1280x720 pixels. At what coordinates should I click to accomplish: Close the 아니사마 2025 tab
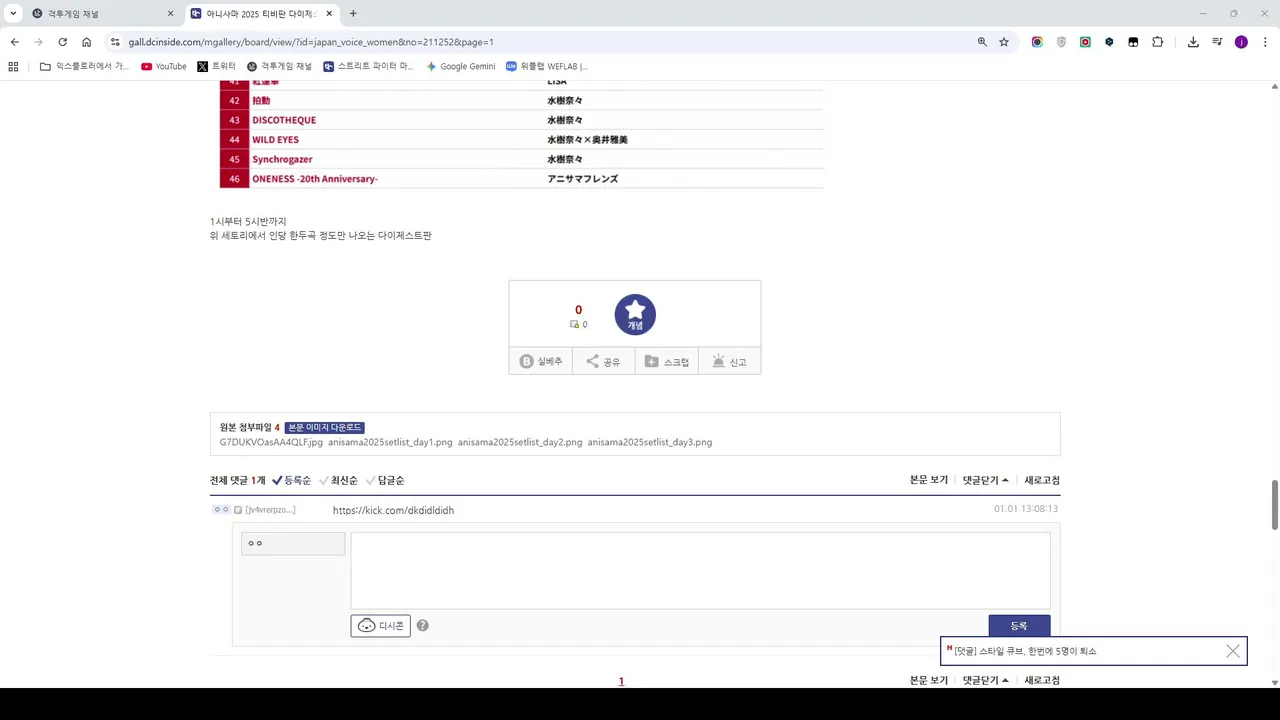329,14
